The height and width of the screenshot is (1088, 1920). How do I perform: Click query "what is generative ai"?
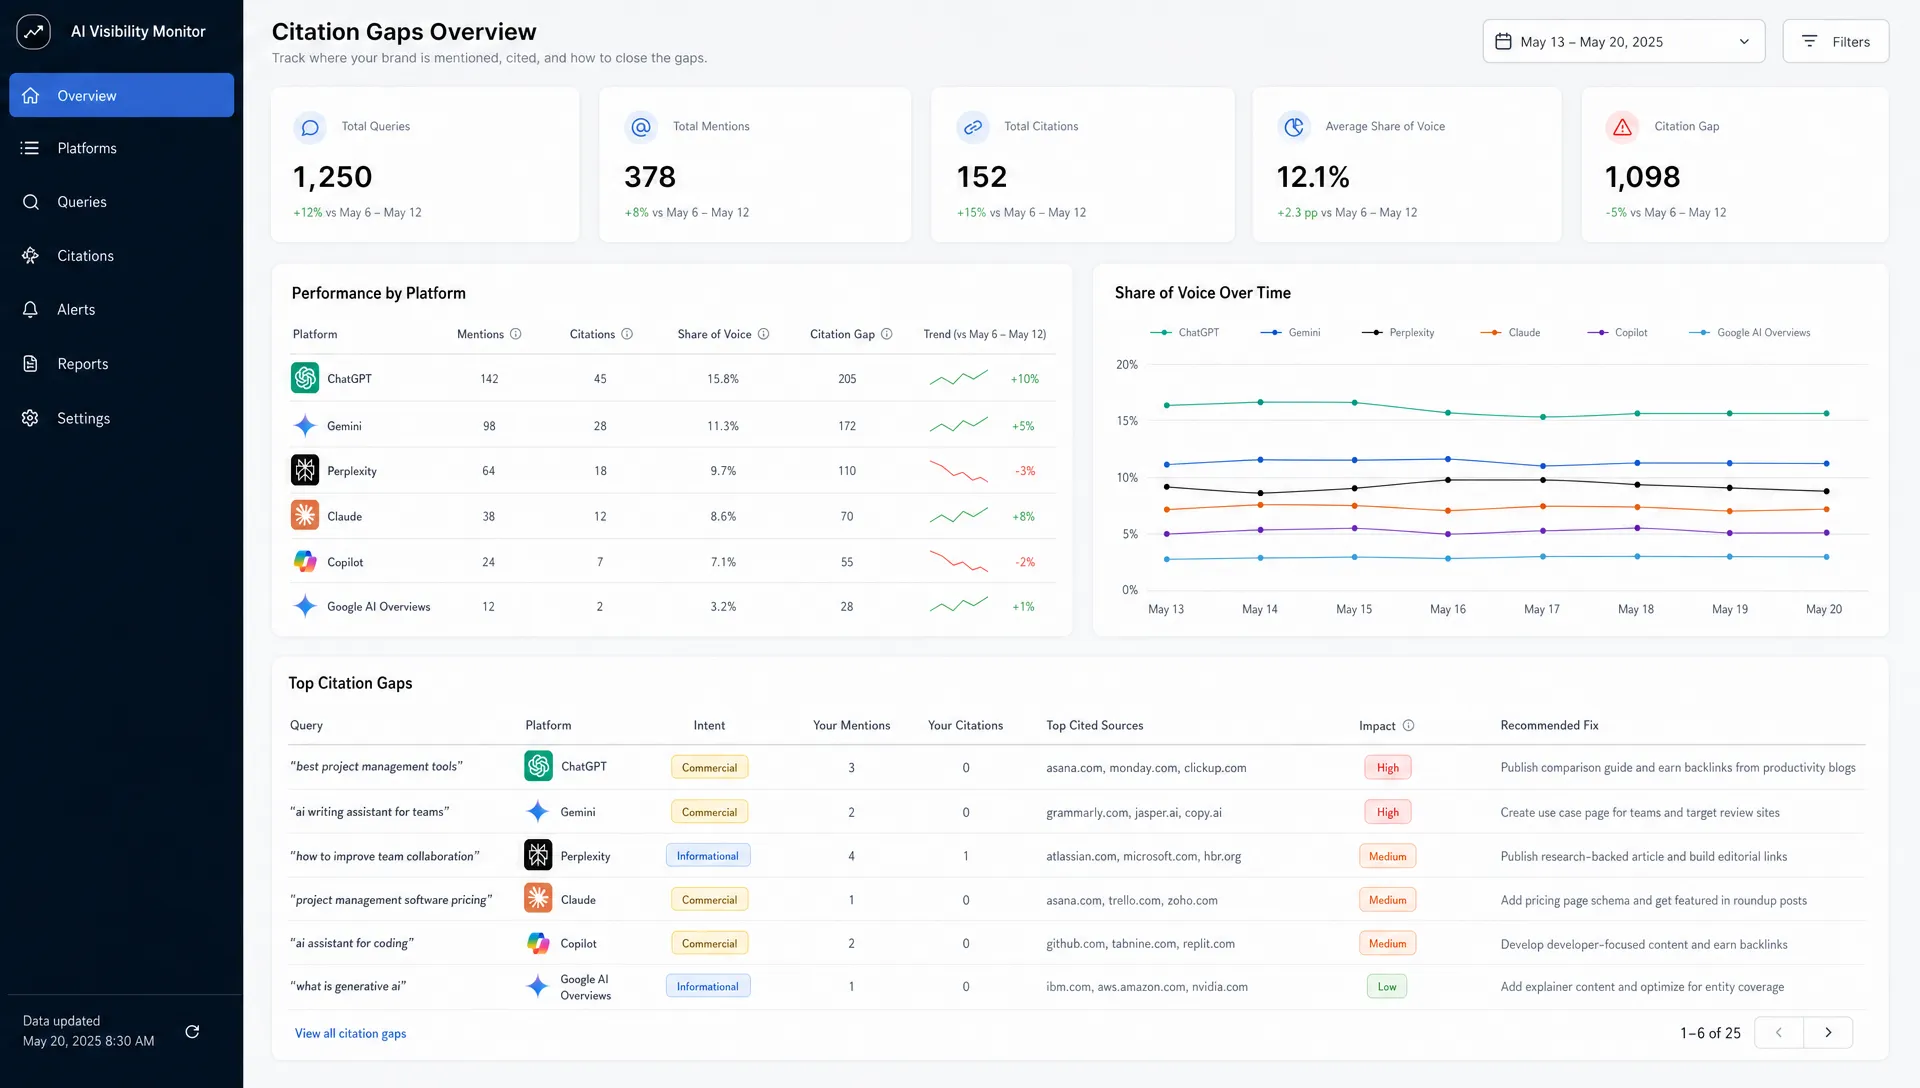pos(348,986)
